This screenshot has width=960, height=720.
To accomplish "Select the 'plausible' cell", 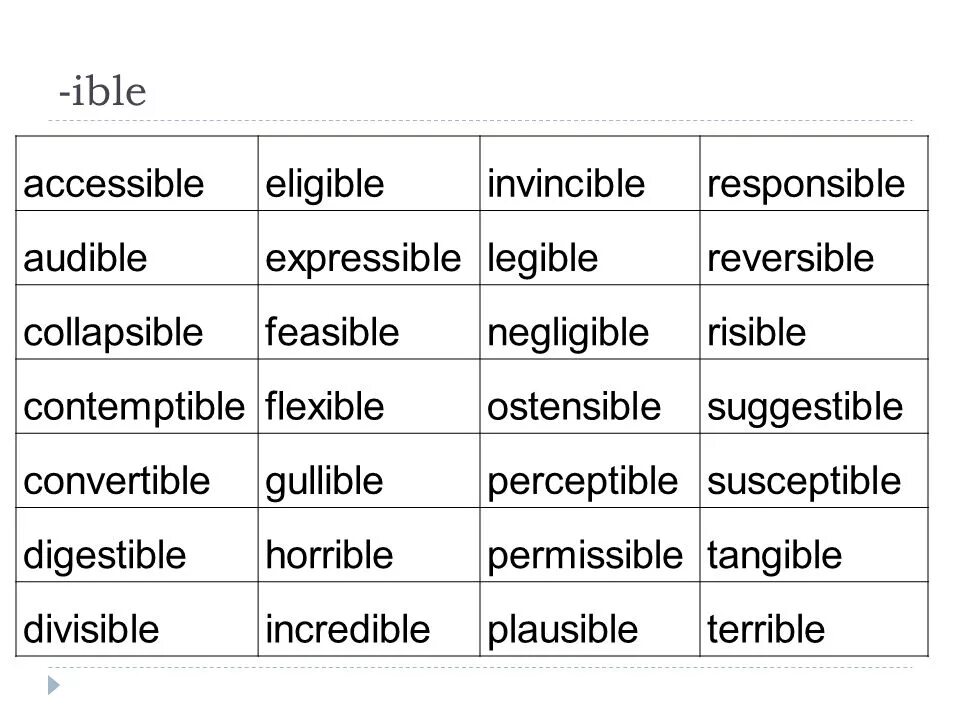I will pos(590,619).
